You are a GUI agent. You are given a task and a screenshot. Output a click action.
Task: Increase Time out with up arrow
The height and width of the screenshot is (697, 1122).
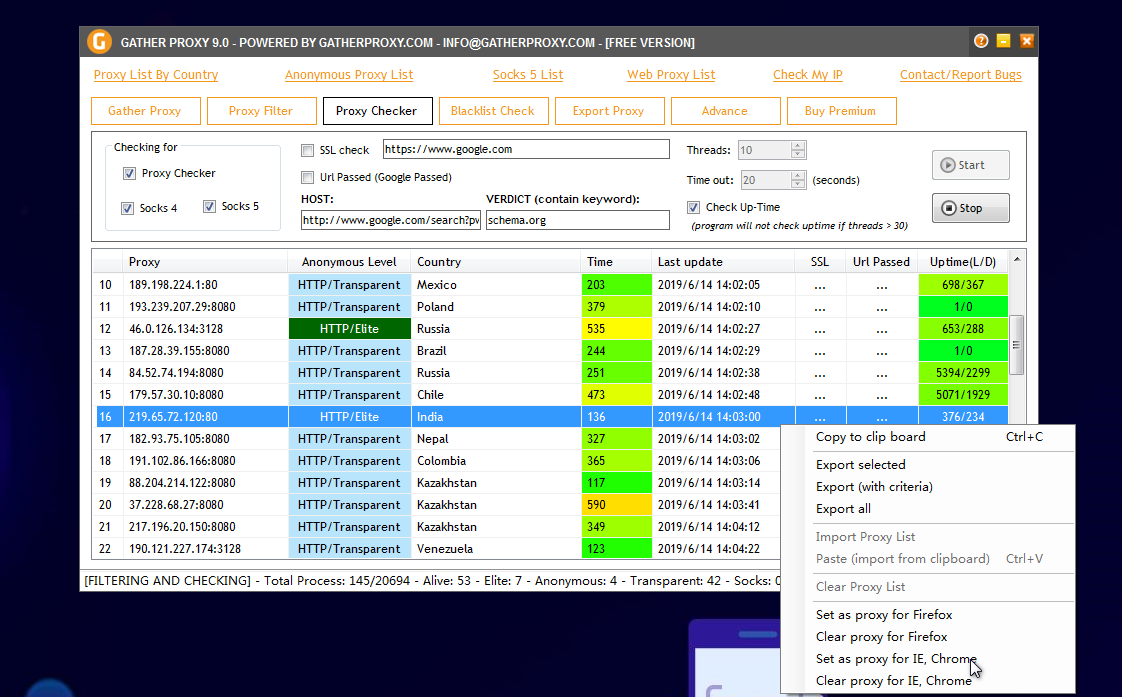pos(798,176)
